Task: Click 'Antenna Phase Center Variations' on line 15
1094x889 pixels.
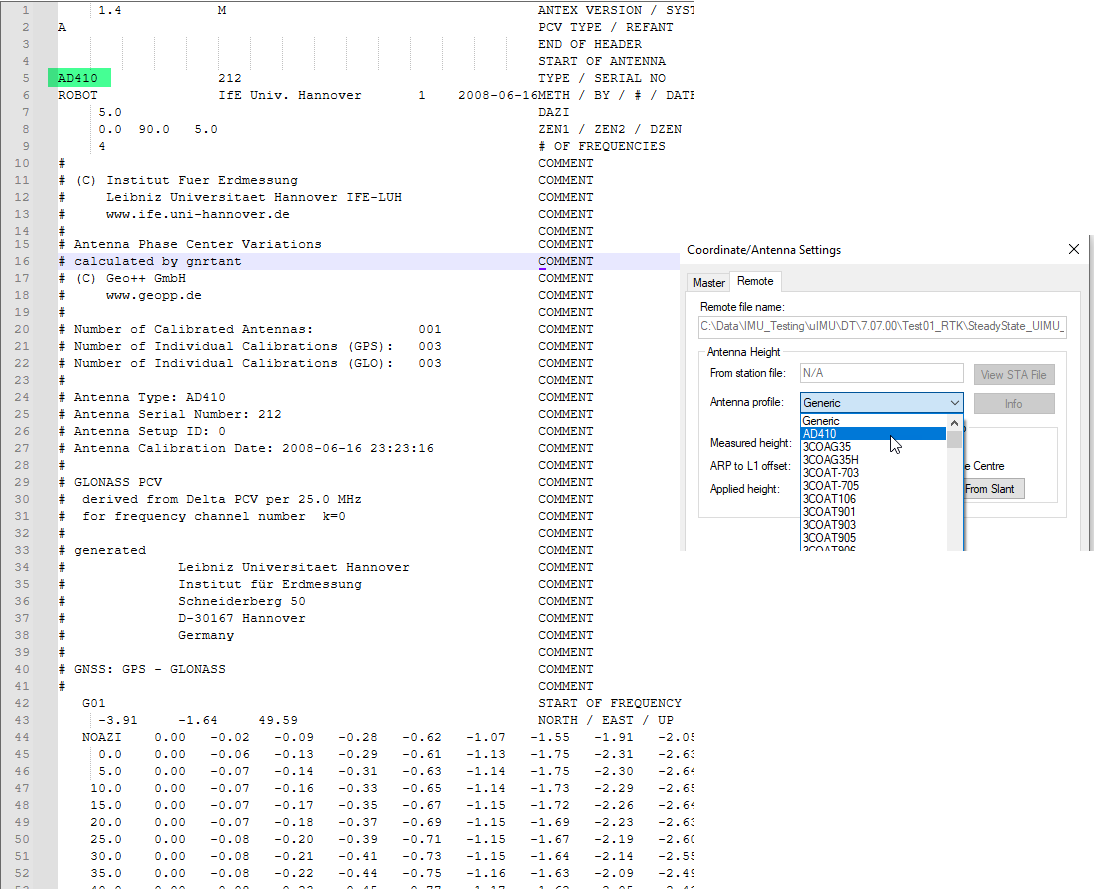Action: click(197, 244)
